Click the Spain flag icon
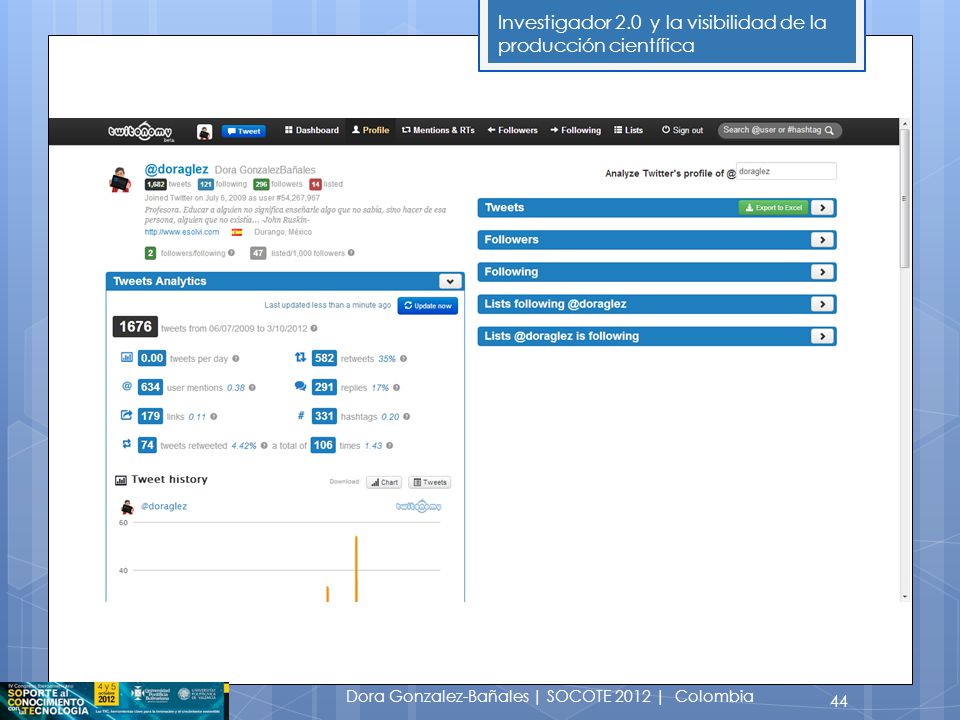960x720 pixels. (x=237, y=233)
